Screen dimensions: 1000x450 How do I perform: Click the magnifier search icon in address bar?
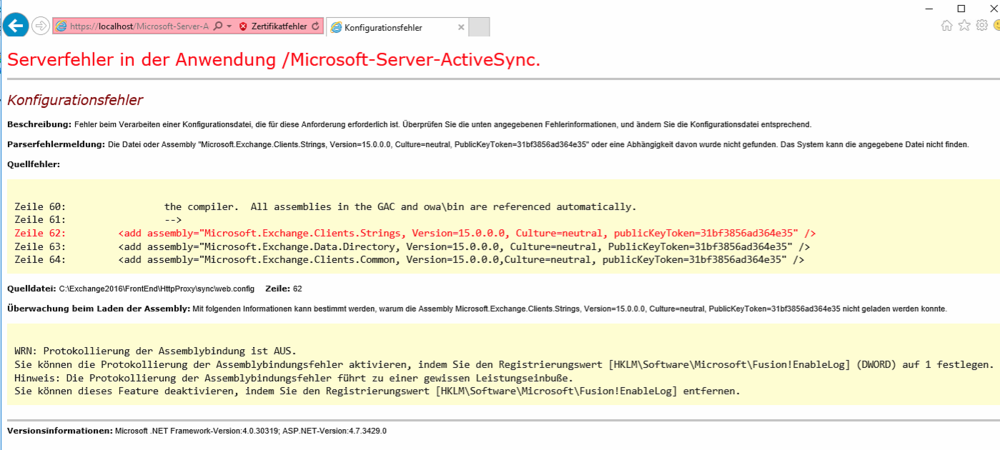coord(217,26)
